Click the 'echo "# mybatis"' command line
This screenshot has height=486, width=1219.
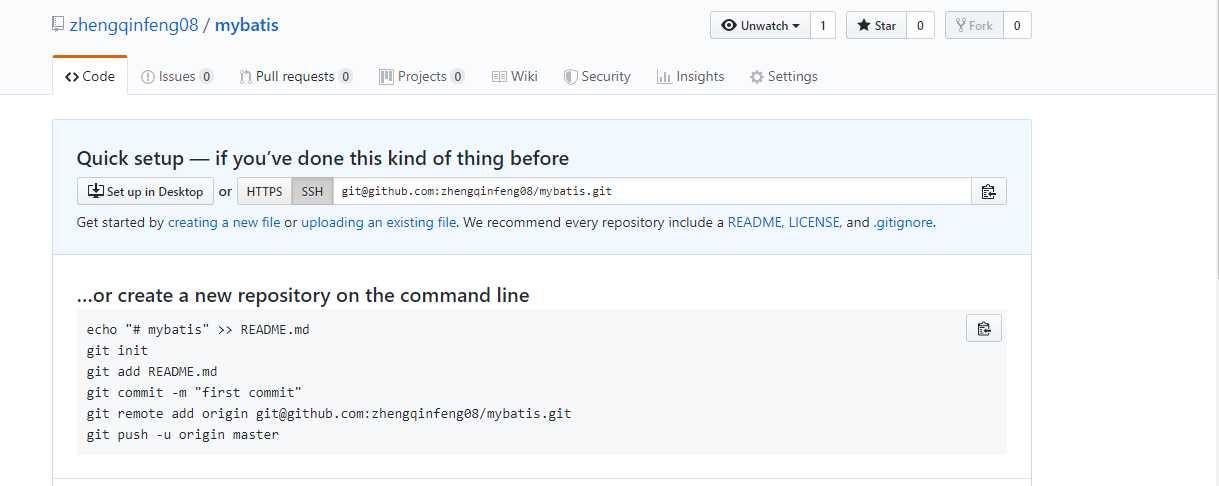198,330
